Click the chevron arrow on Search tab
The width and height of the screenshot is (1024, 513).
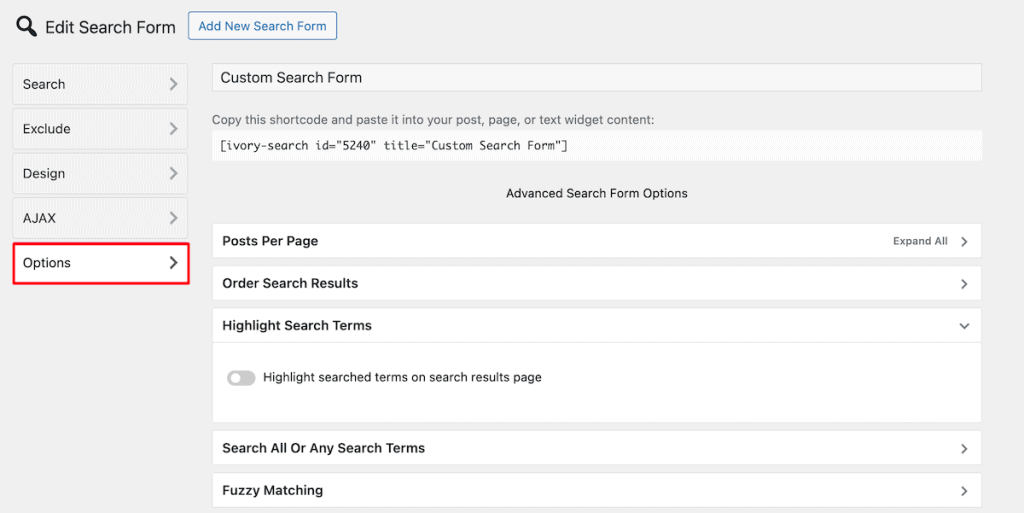pos(174,84)
